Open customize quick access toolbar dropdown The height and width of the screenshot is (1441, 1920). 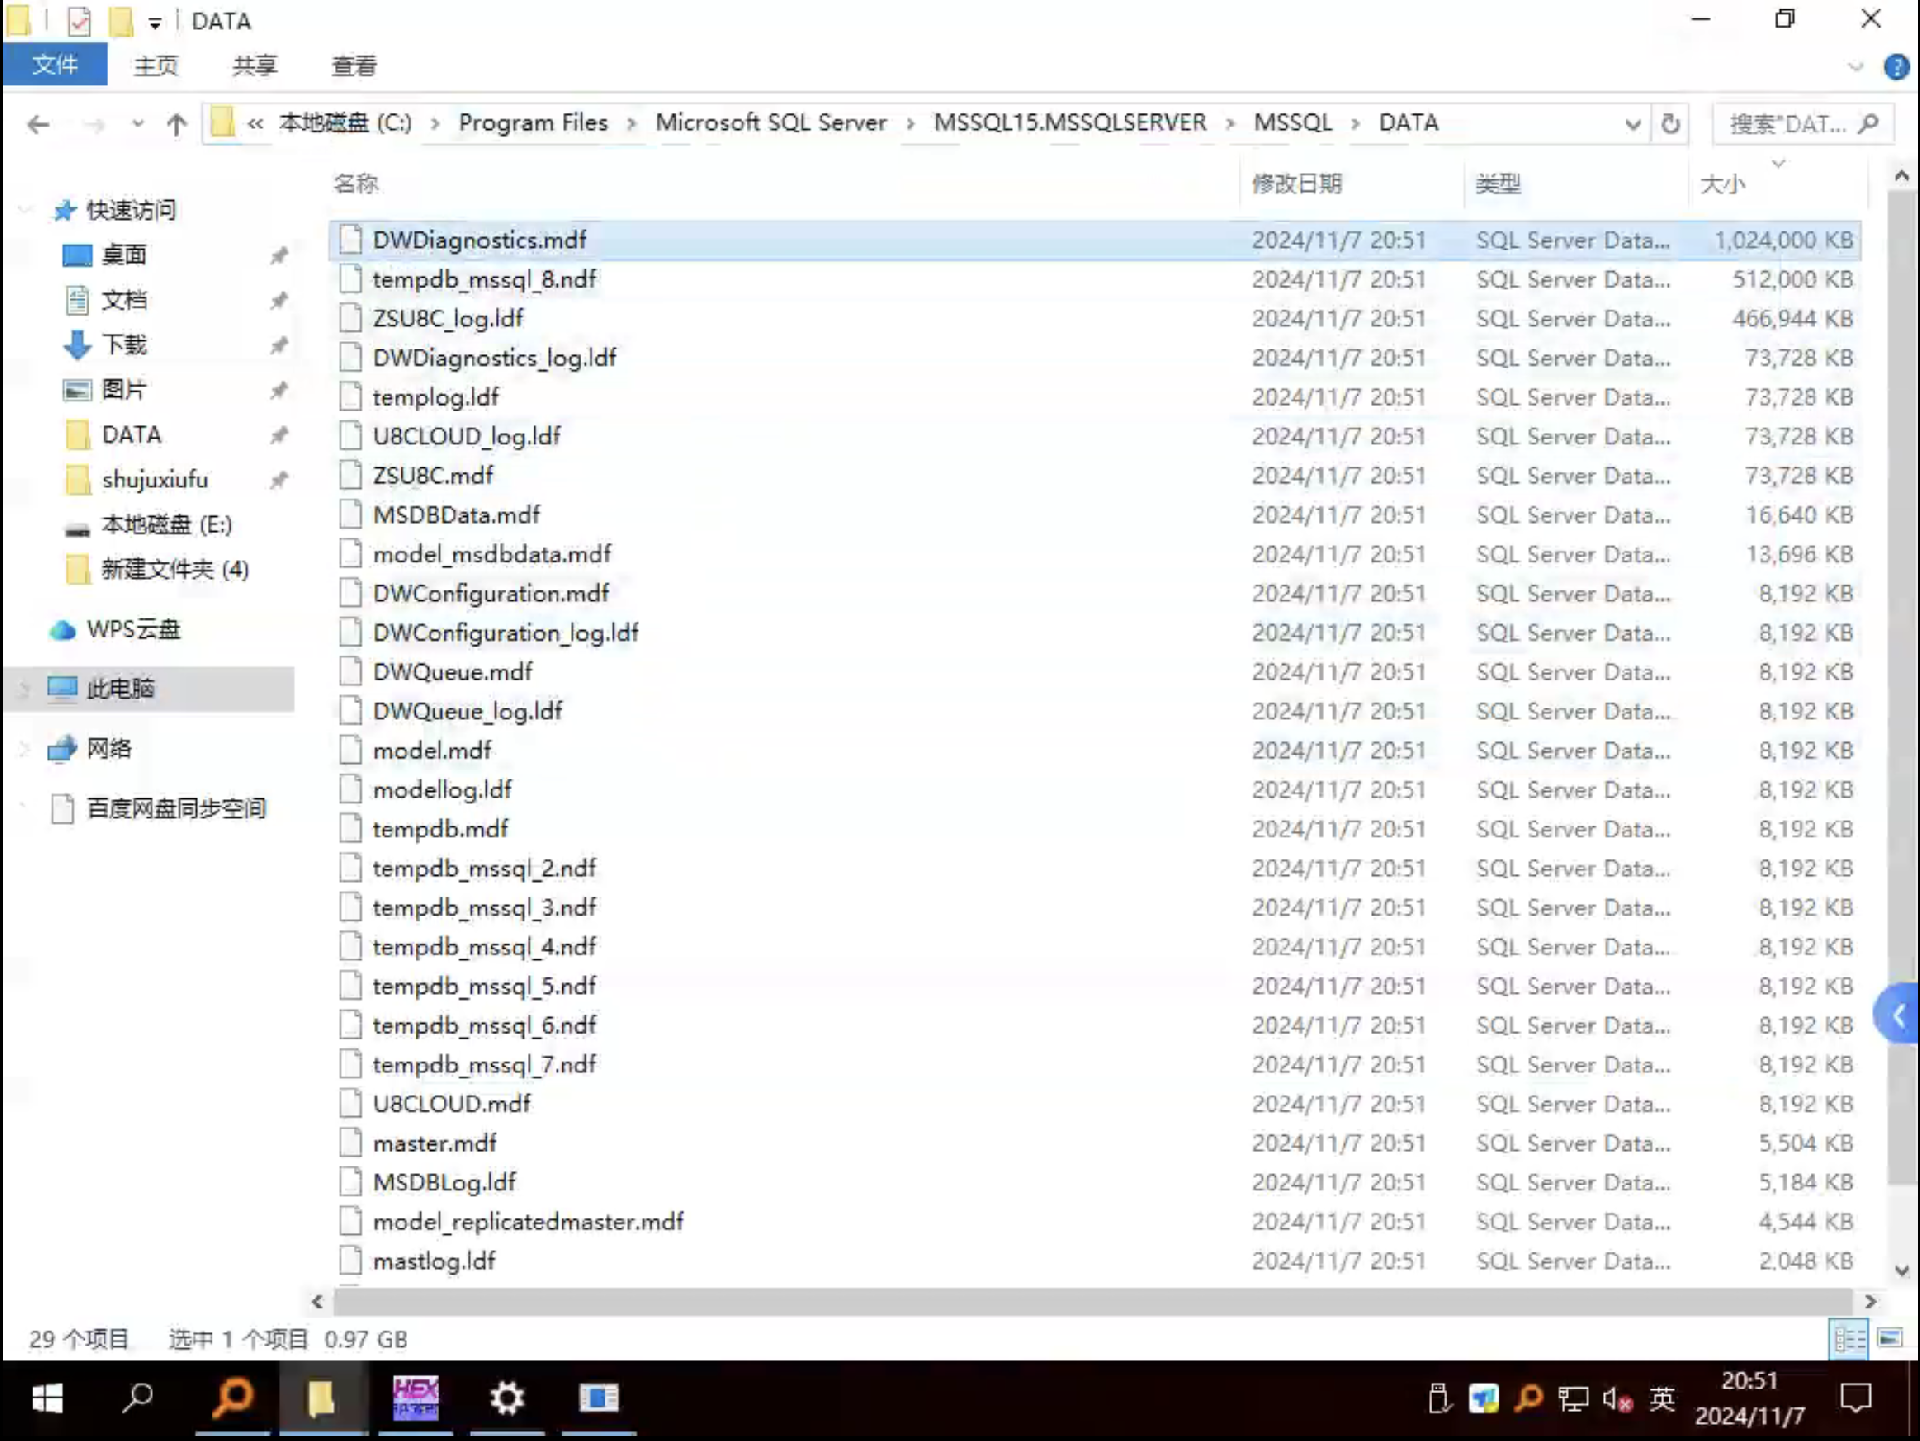[154, 22]
